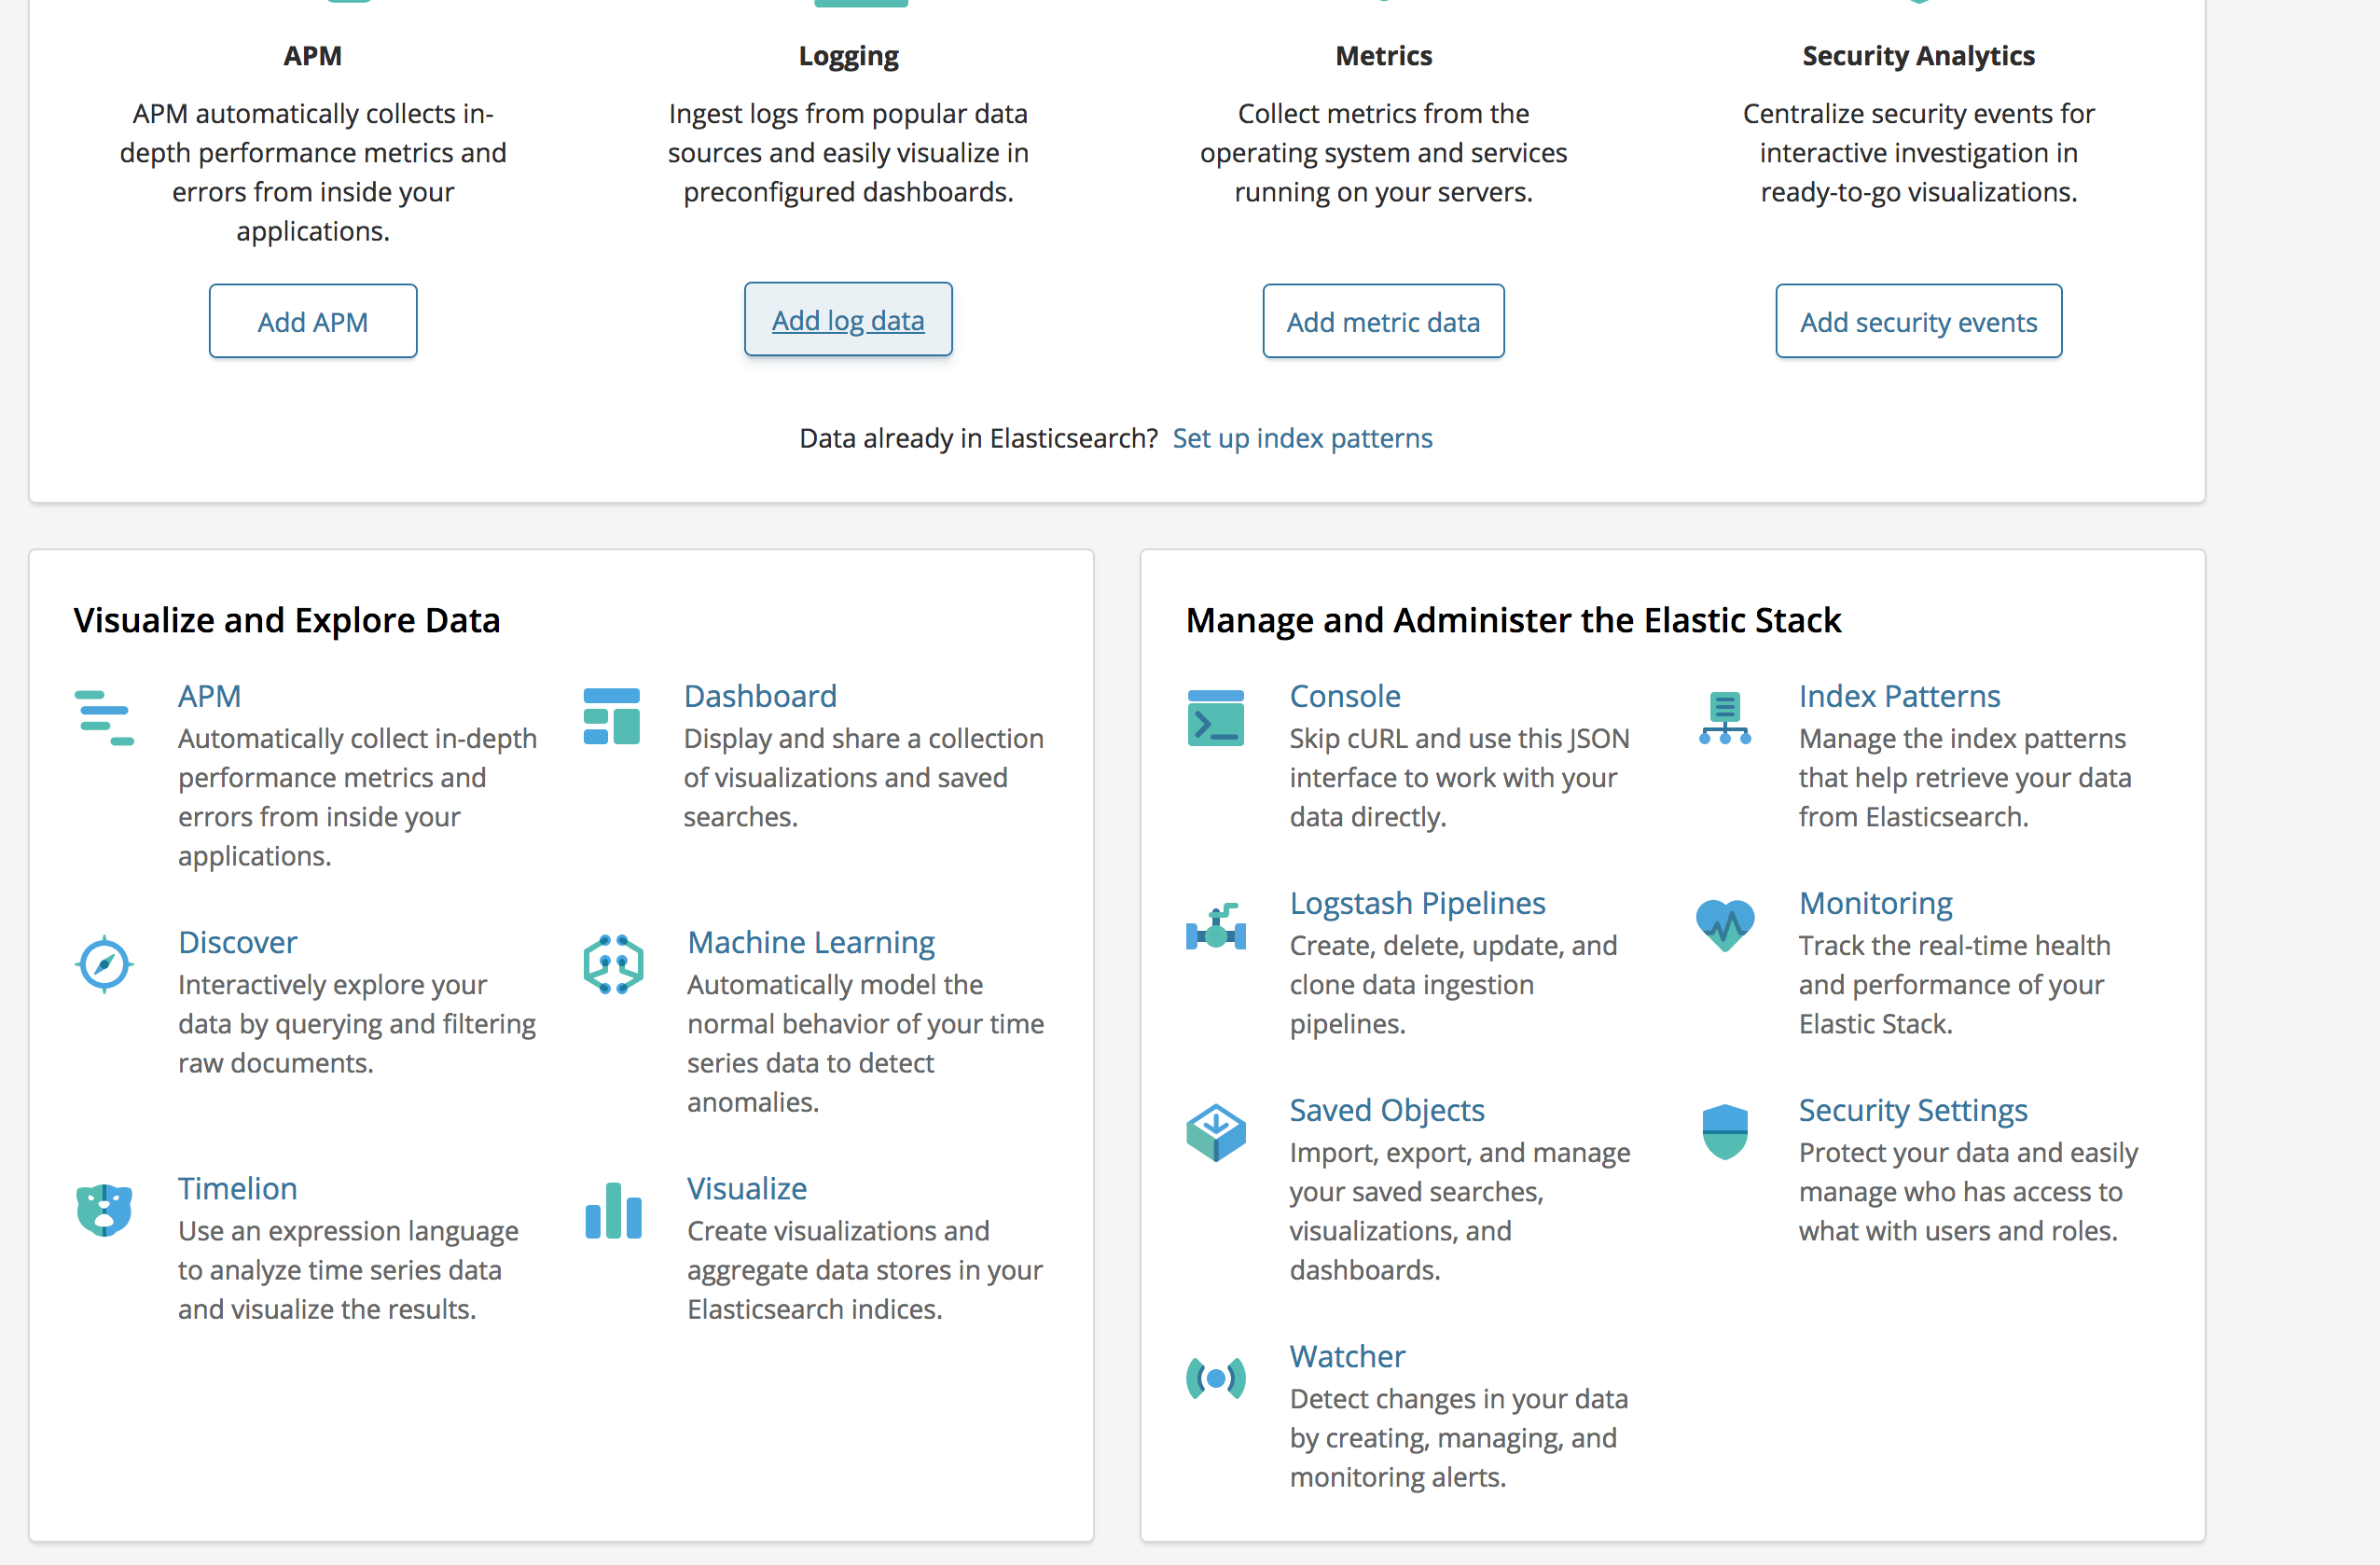This screenshot has height=1565, width=2380.
Task: Click the Dashboard panel icon
Action: pos(611,716)
